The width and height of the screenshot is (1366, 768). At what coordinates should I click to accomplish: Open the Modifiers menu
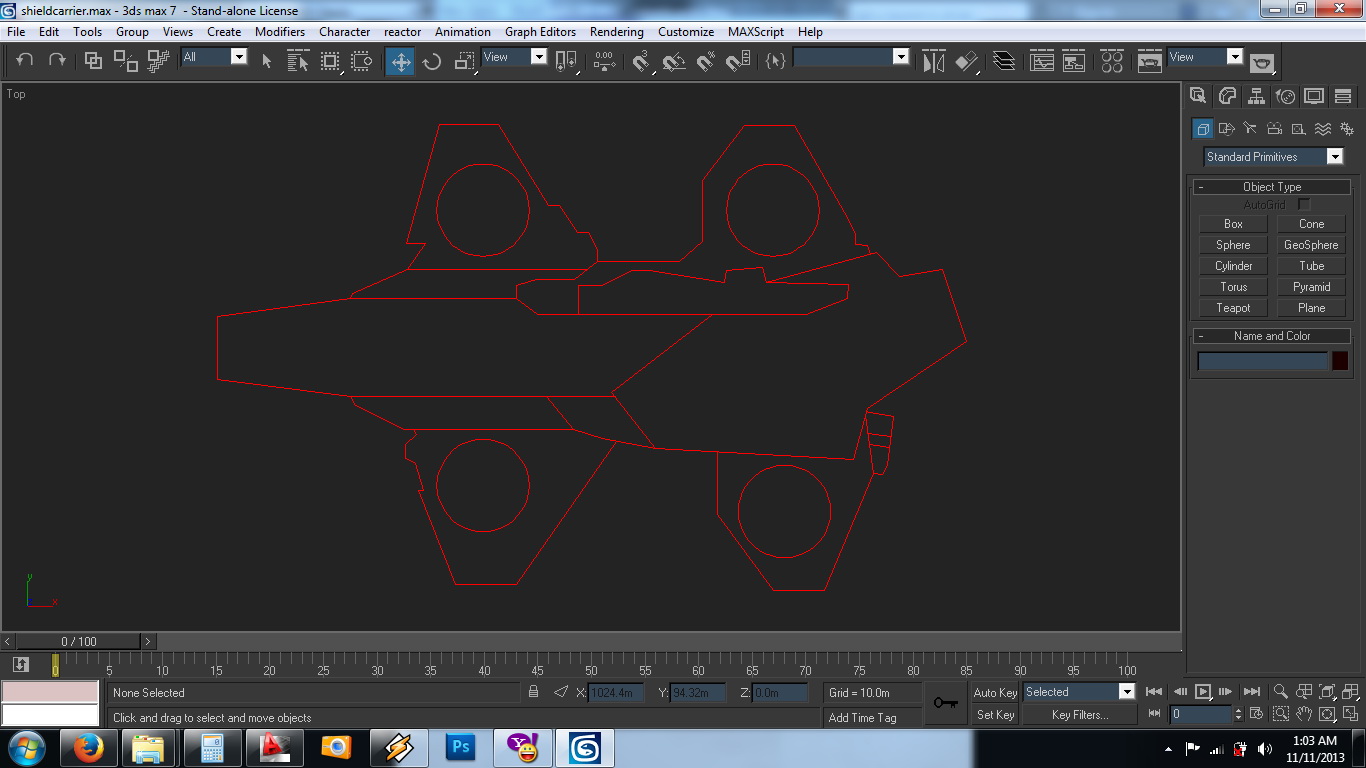[280, 32]
